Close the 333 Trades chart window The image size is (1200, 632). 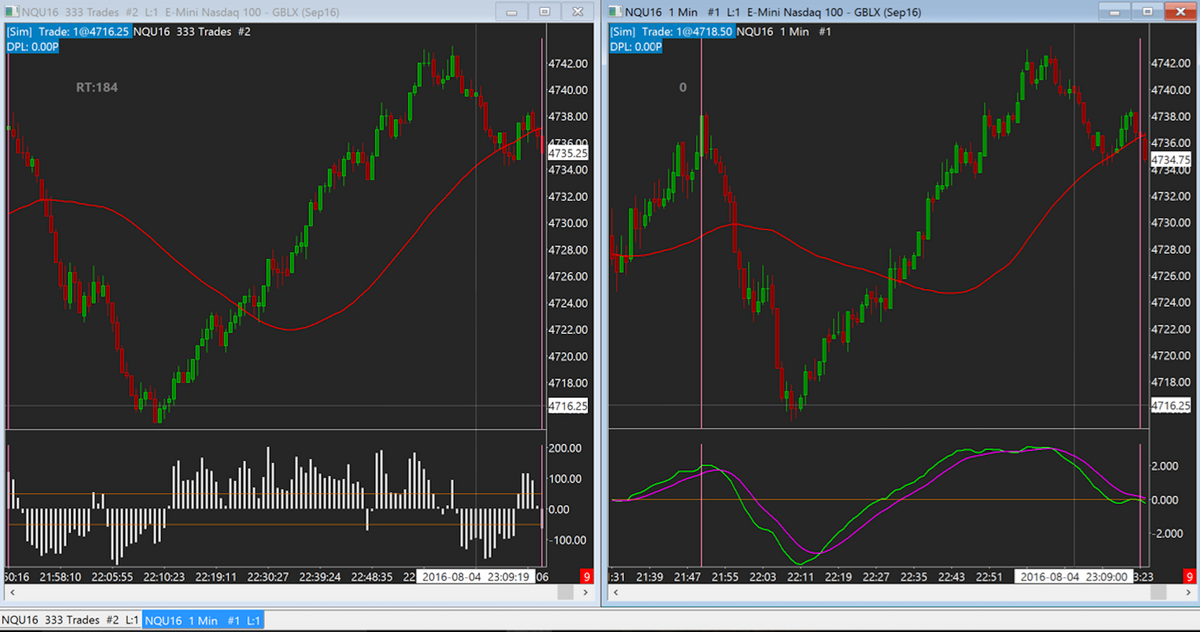tap(576, 11)
